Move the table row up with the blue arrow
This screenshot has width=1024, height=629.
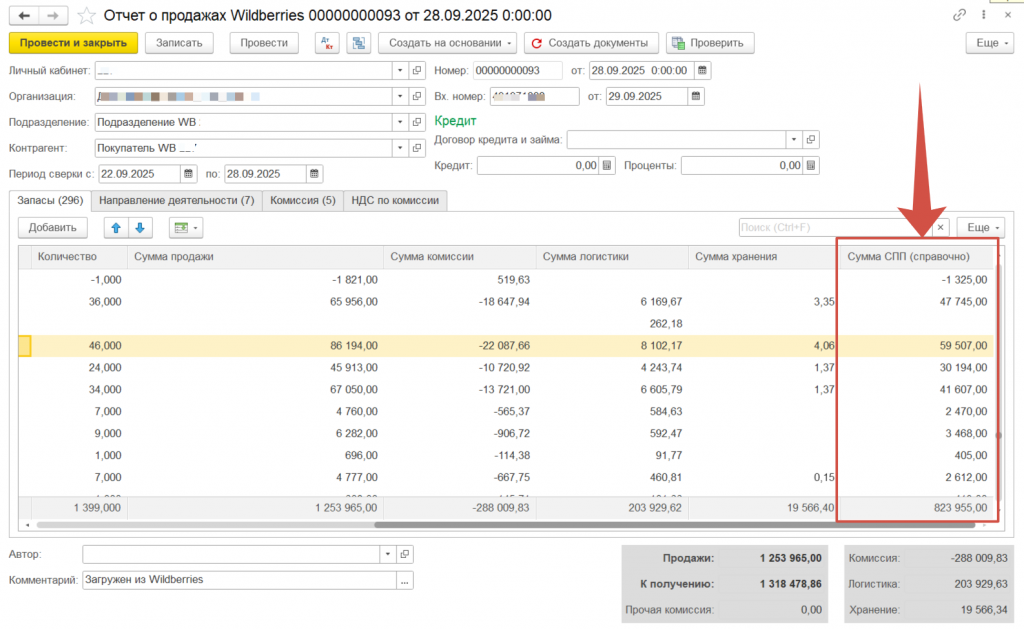click(x=116, y=228)
